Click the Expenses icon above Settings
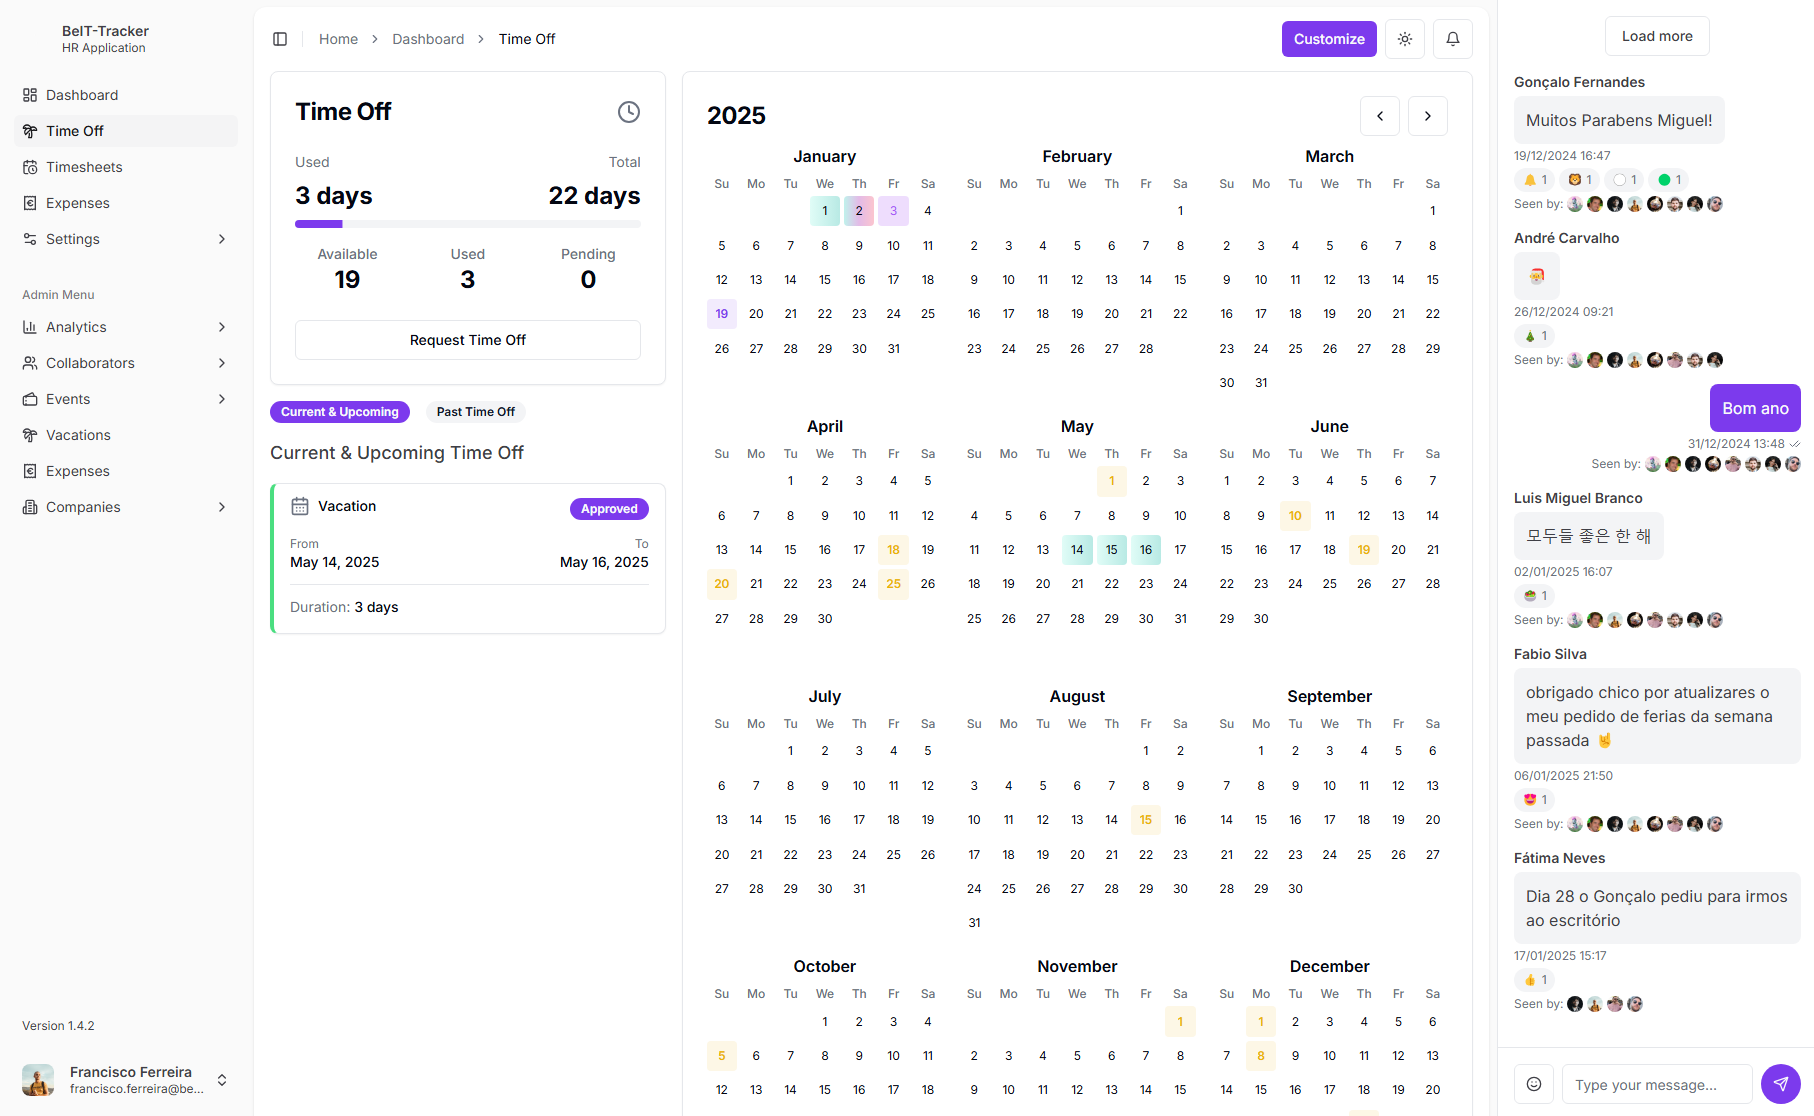 coord(30,203)
